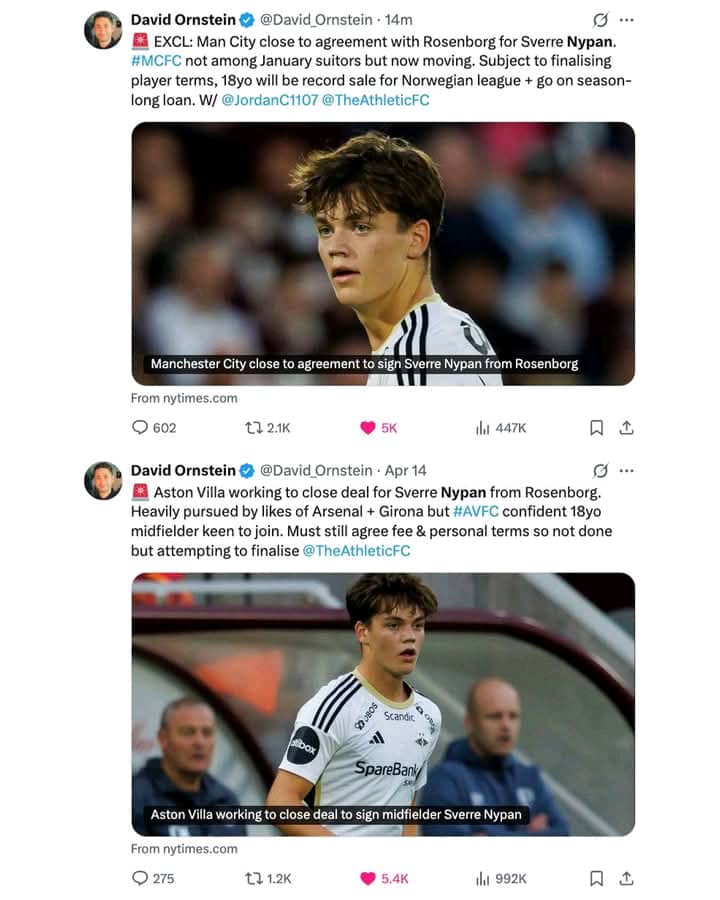The width and height of the screenshot is (720, 900).
Task: Open Grok icon on first tweet
Action: point(600,20)
